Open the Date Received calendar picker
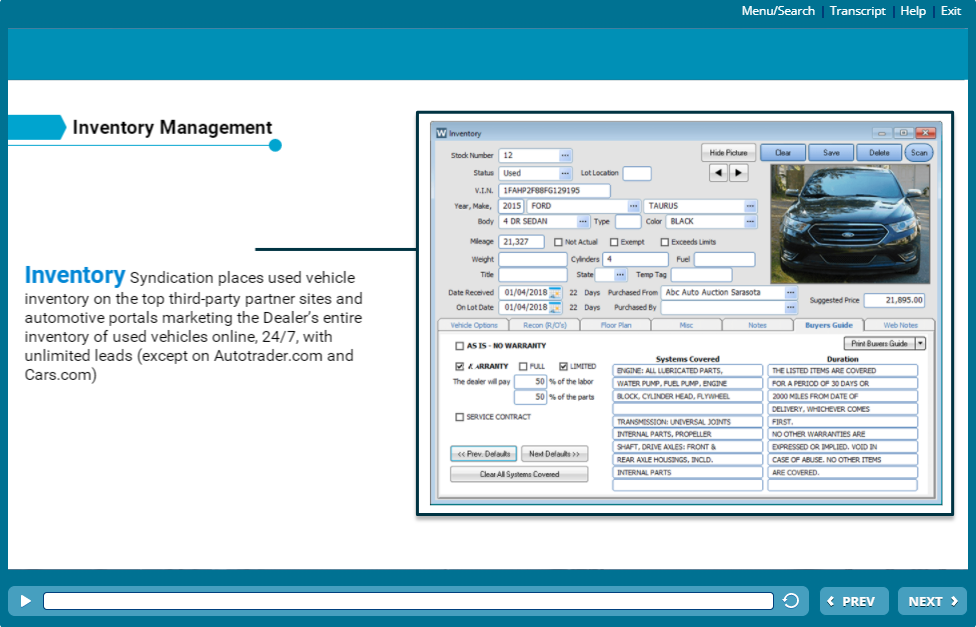The image size is (976, 627). coord(555,293)
